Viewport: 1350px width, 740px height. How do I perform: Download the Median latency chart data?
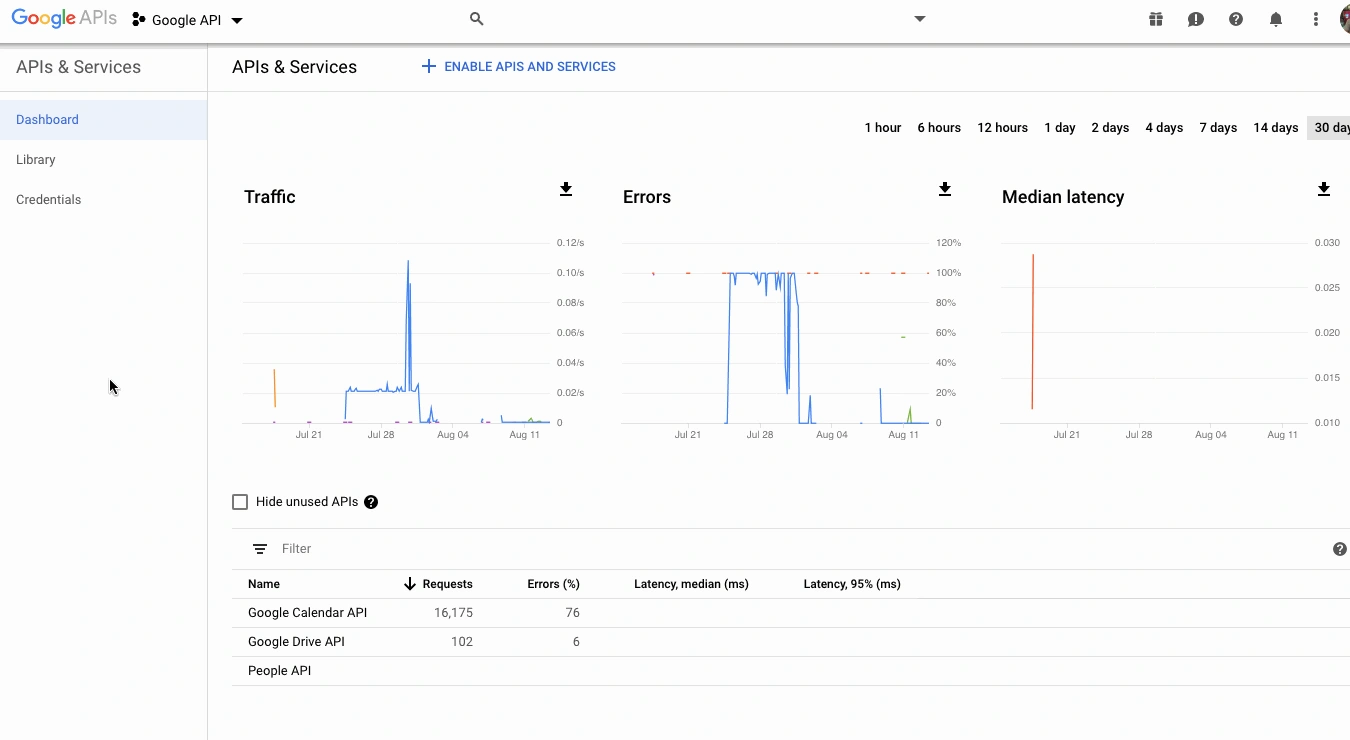coord(1324,189)
